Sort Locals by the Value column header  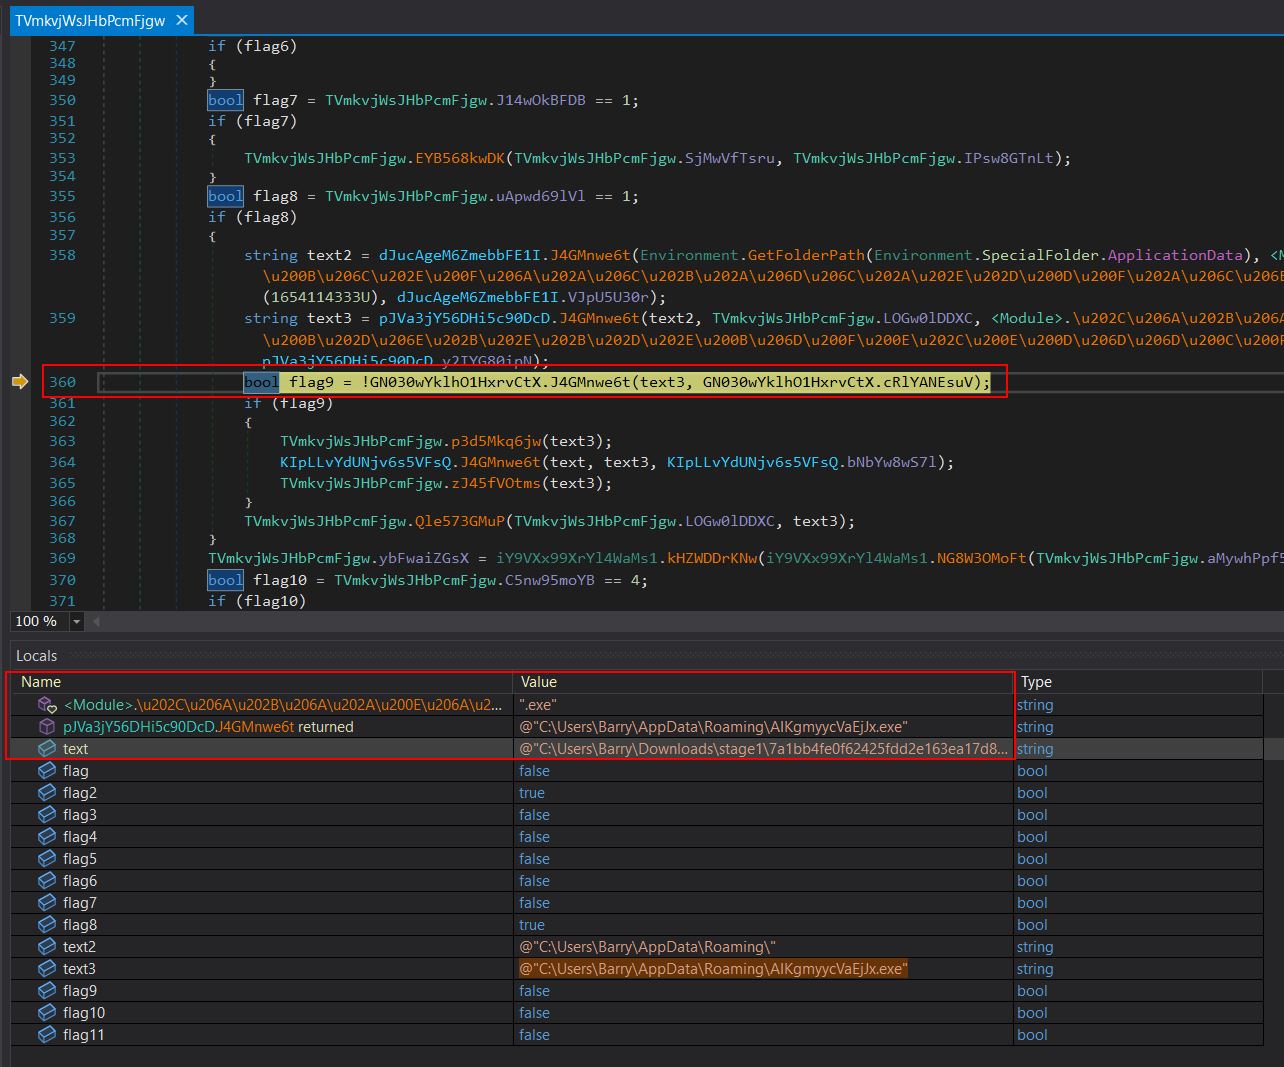[x=763, y=682]
